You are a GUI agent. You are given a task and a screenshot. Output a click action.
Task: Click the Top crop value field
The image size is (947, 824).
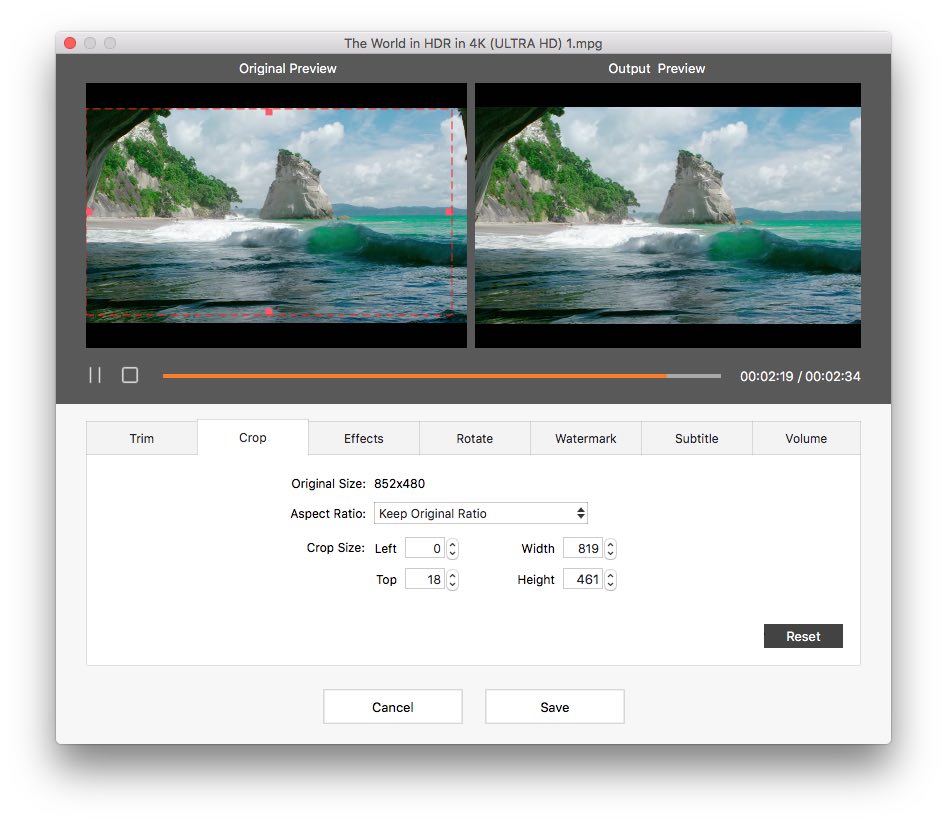coord(425,579)
